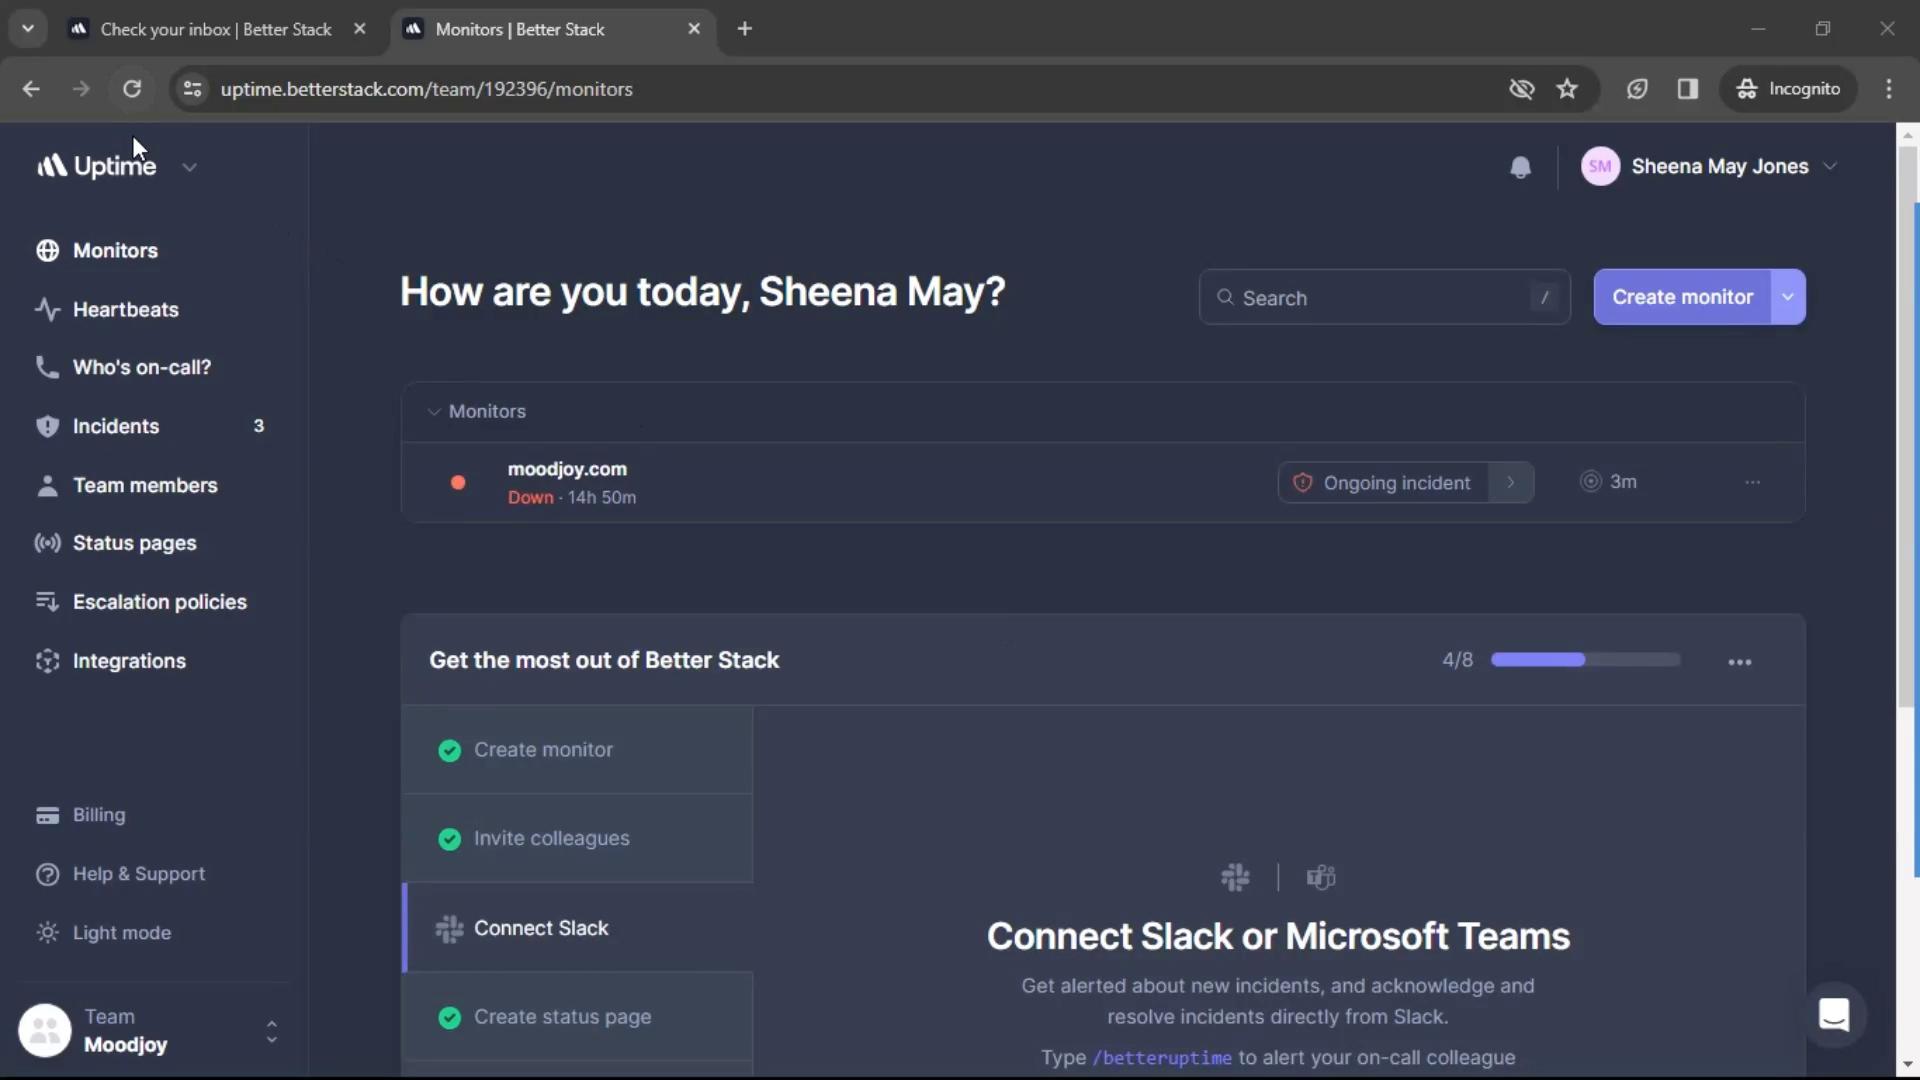
Task: Click the completed Create monitor checkmark
Action: (448, 748)
